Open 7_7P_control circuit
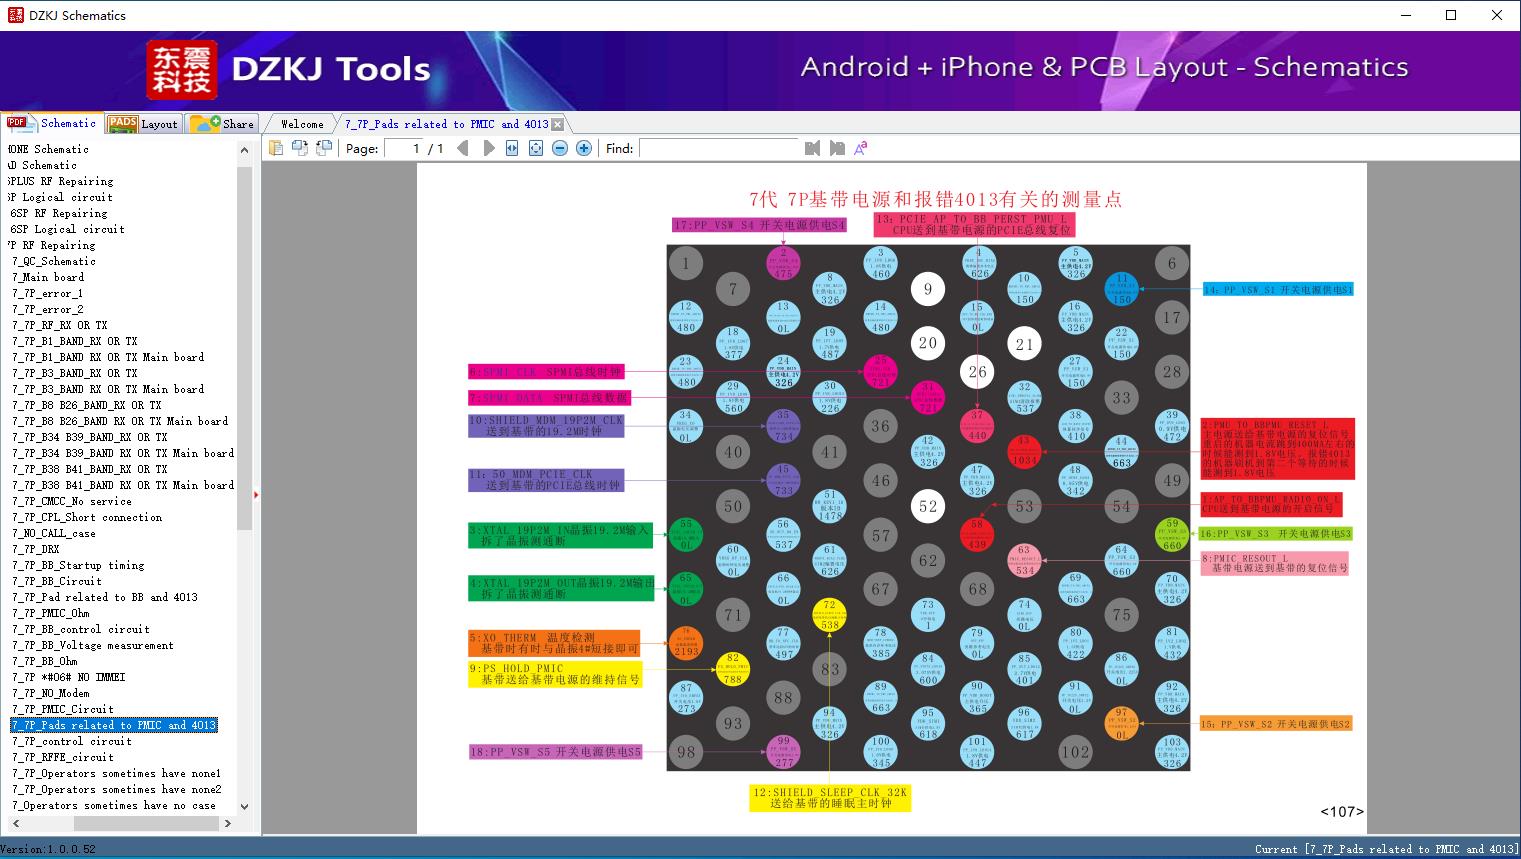 pyautogui.click(x=72, y=741)
